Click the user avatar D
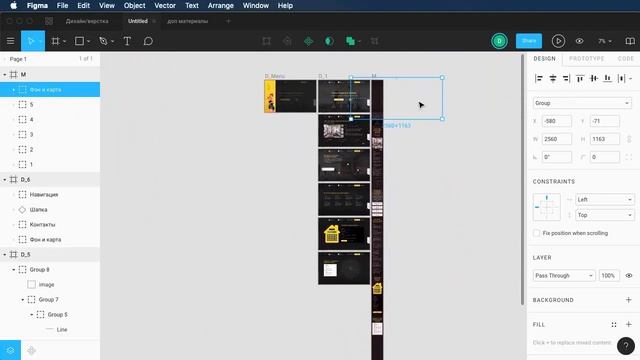The width and height of the screenshot is (640, 360). coord(499,41)
